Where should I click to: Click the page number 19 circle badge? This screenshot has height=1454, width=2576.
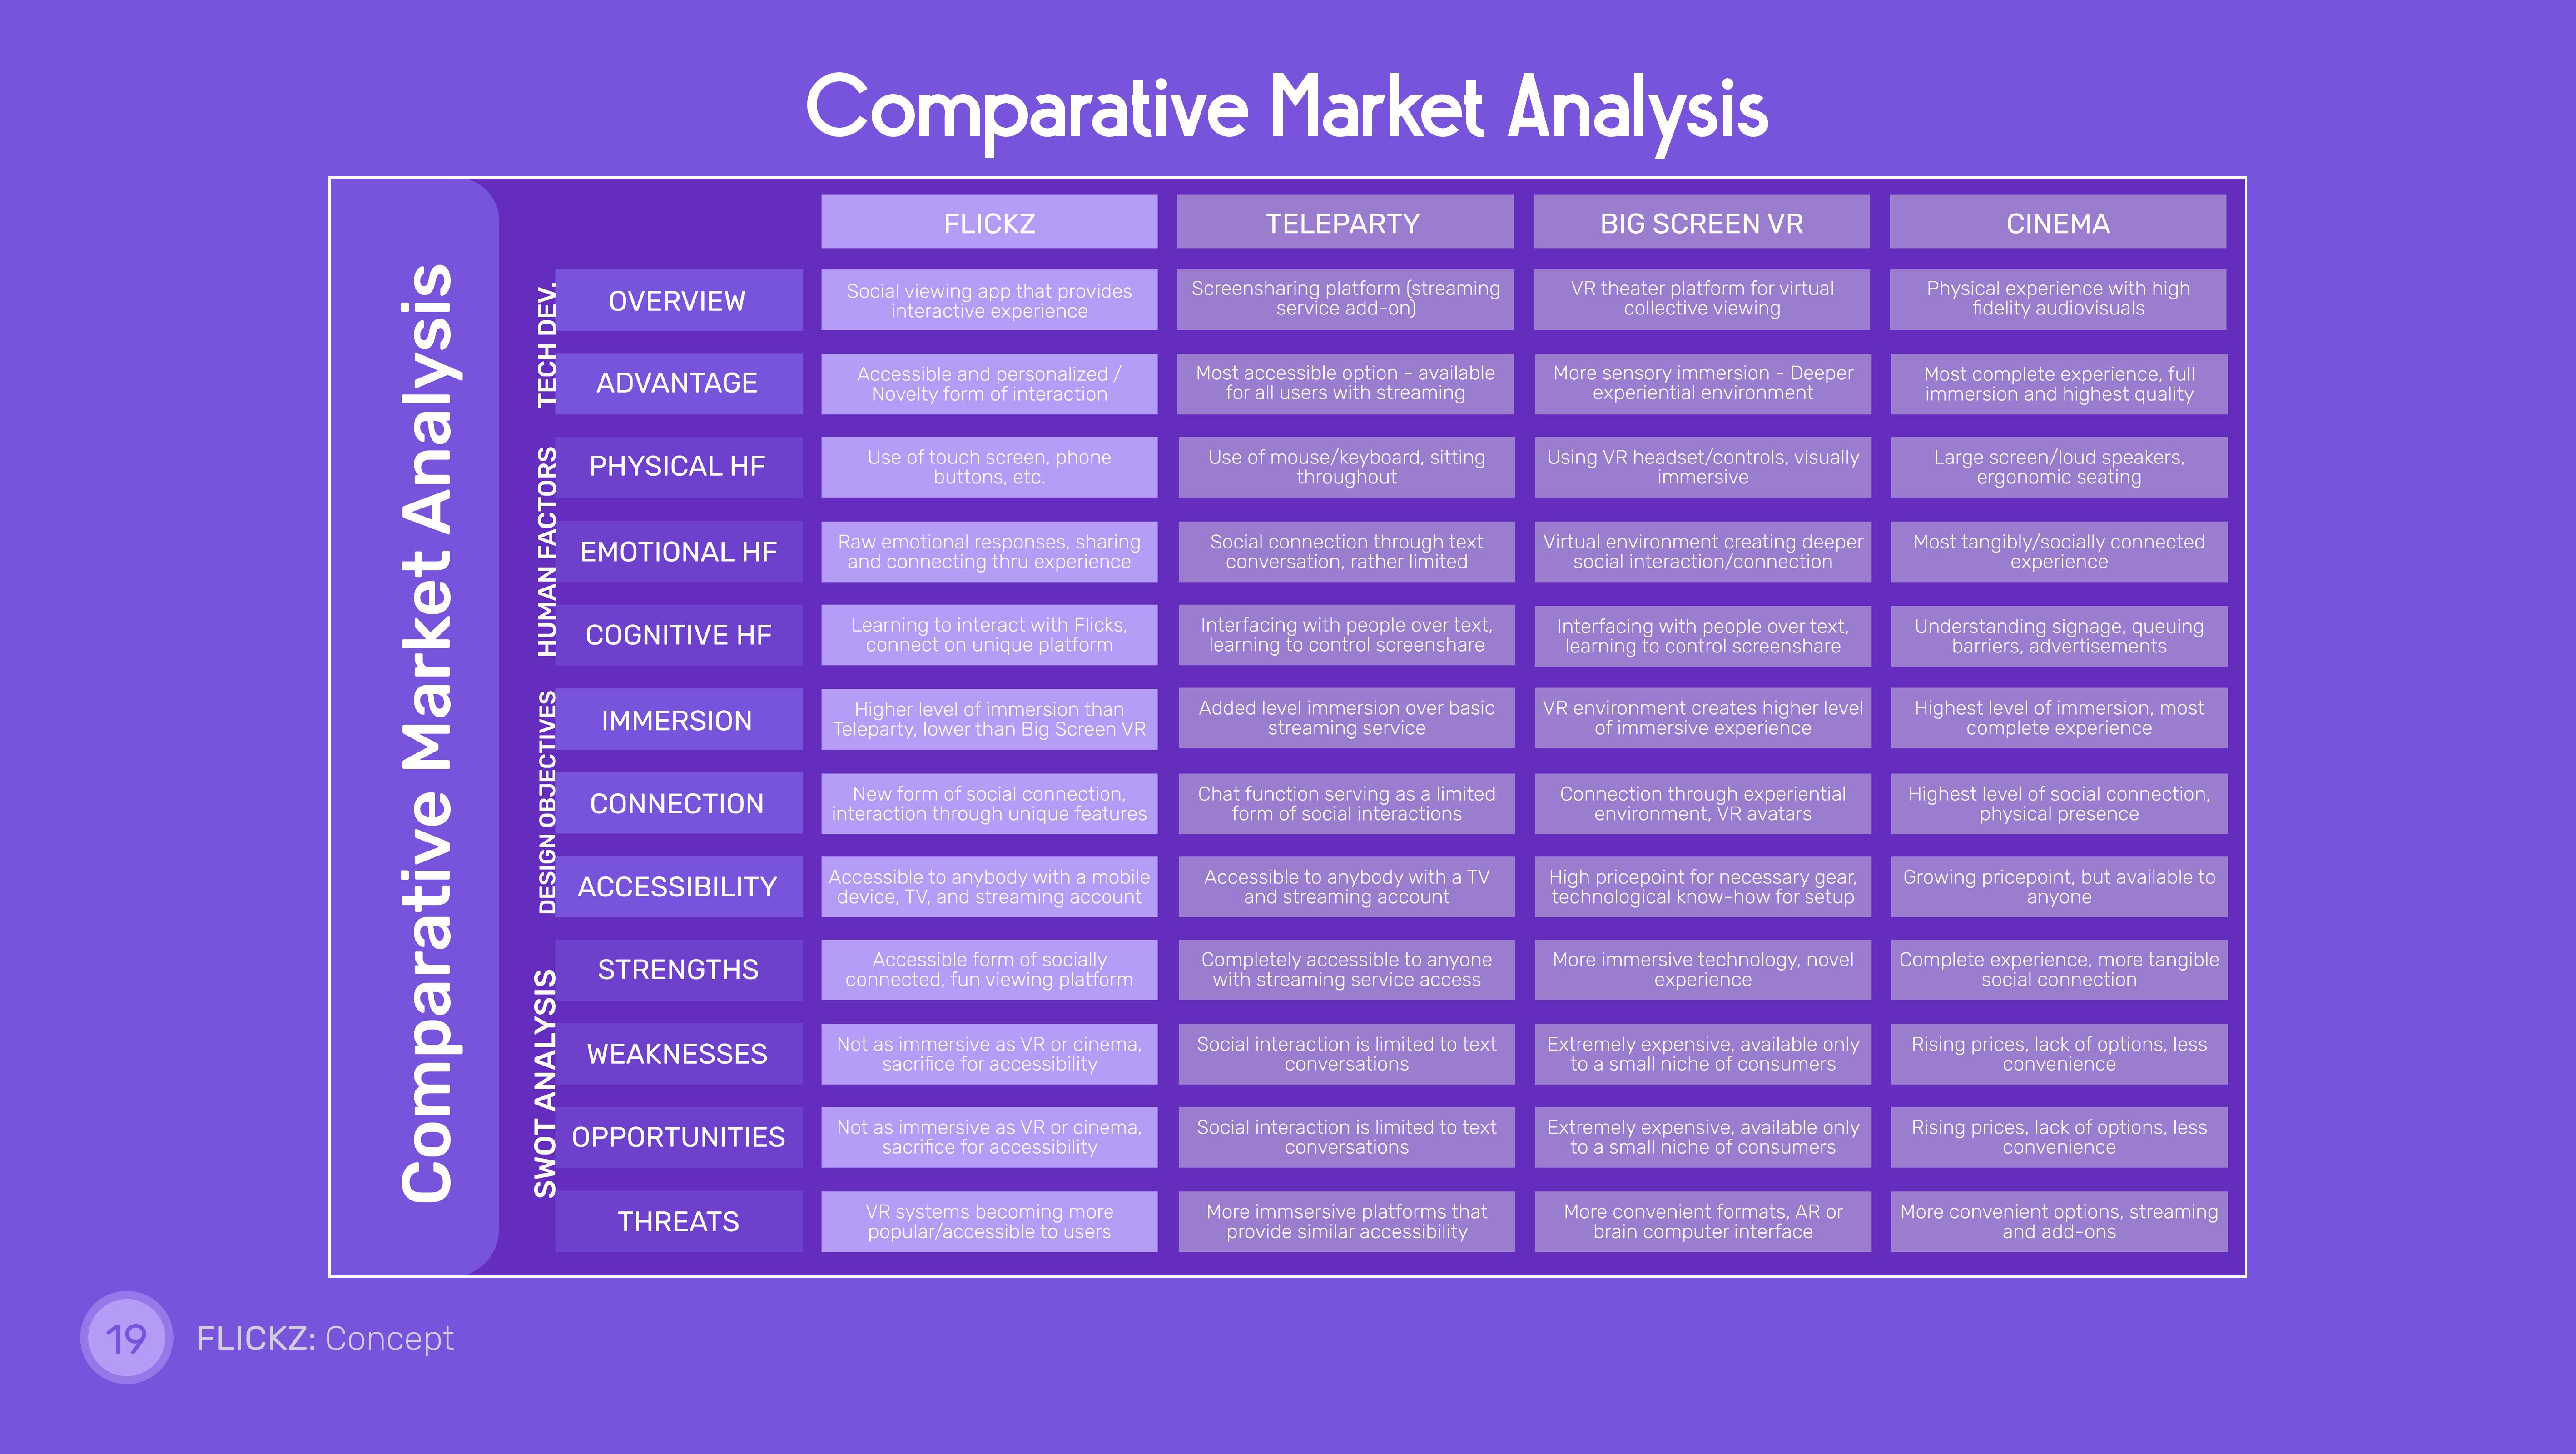pos(126,1338)
